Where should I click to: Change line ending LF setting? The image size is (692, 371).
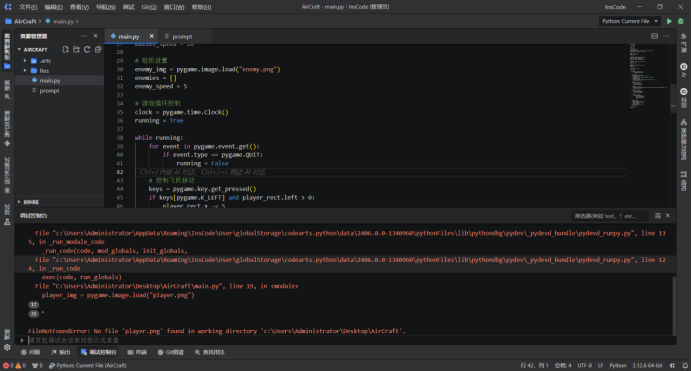coord(600,365)
